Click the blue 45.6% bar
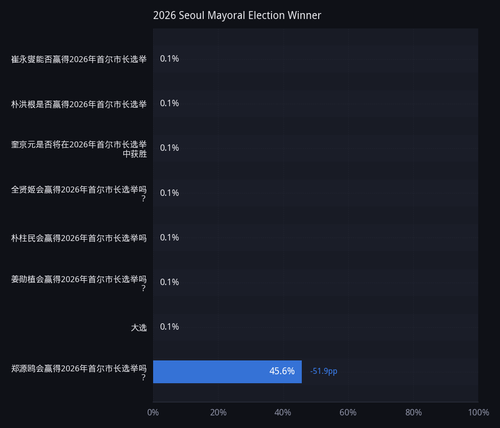The image size is (500, 428). pos(227,371)
